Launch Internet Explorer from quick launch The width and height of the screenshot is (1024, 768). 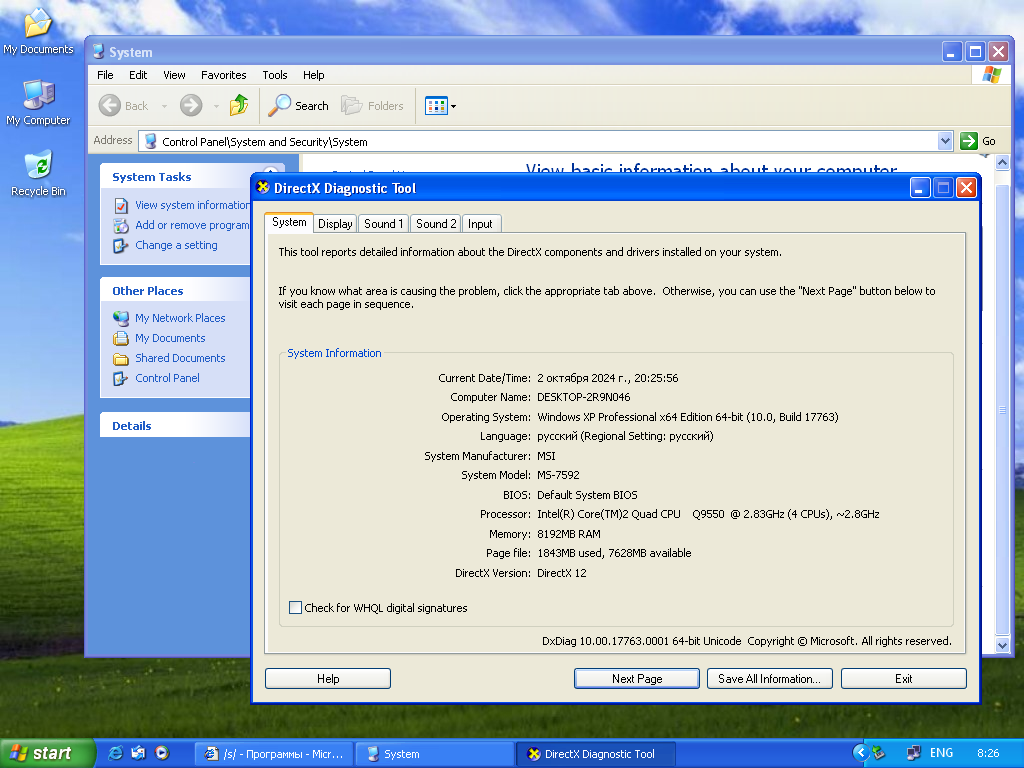tap(116, 753)
